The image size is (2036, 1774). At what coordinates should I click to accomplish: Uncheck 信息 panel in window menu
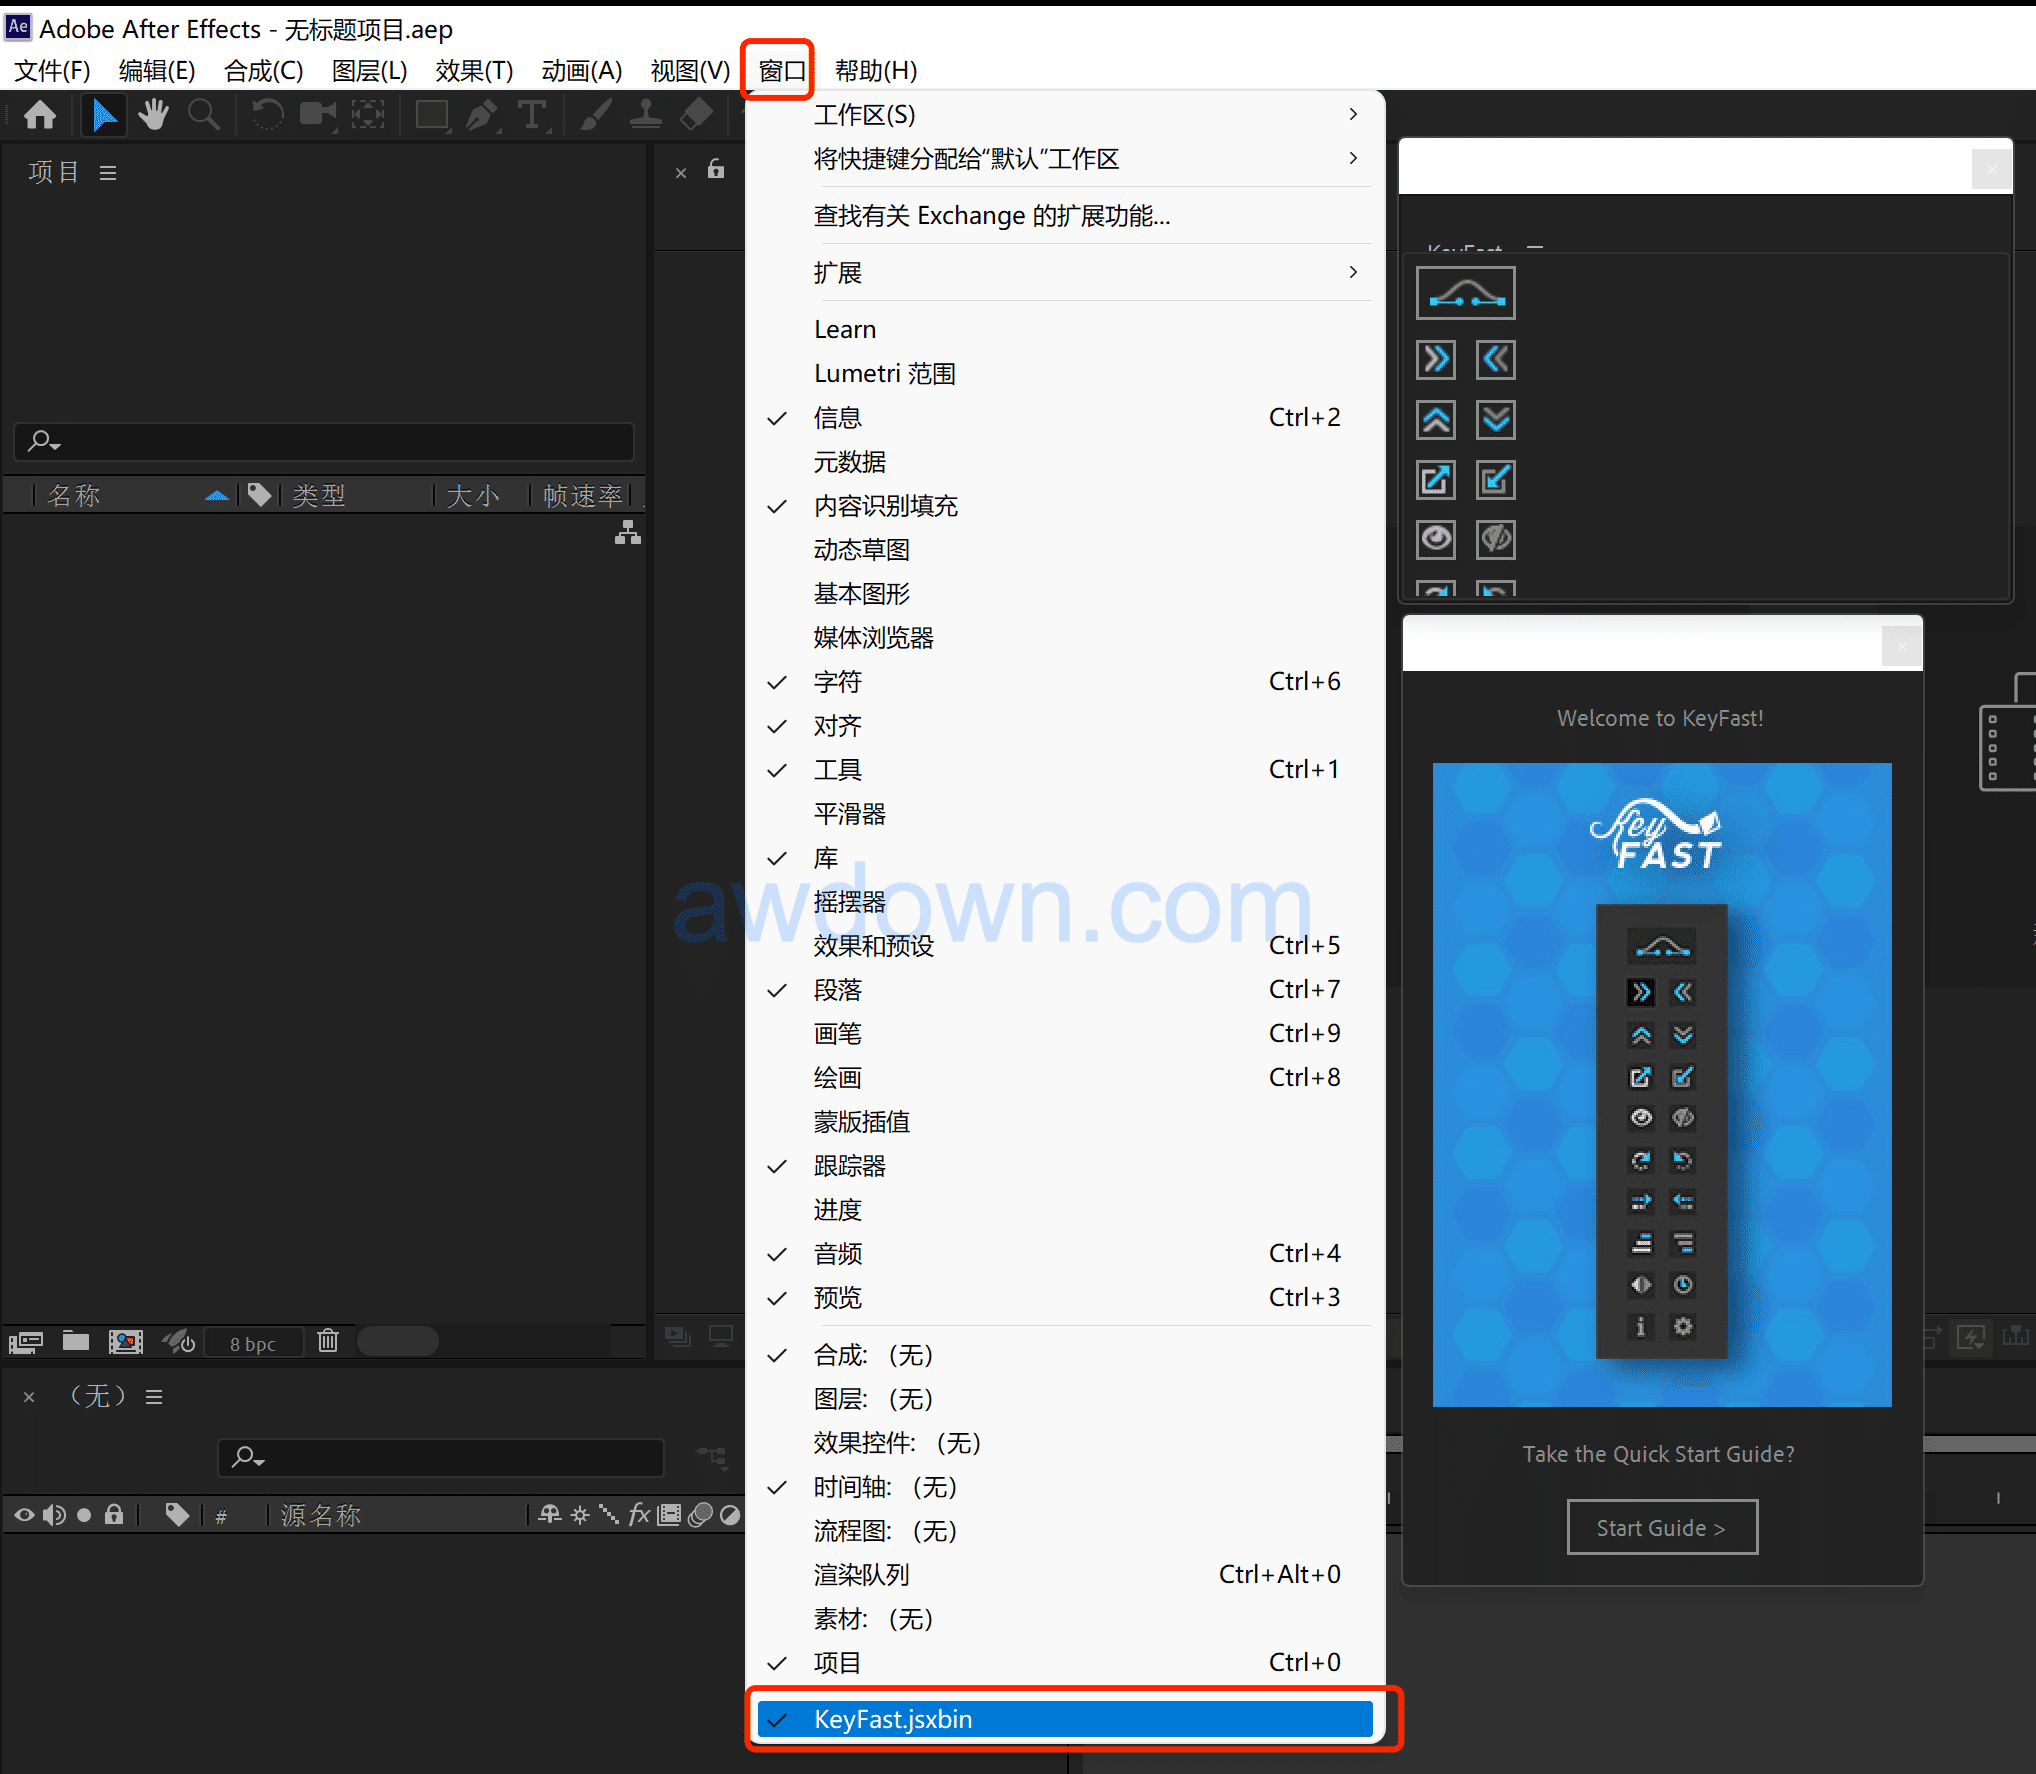click(x=838, y=418)
